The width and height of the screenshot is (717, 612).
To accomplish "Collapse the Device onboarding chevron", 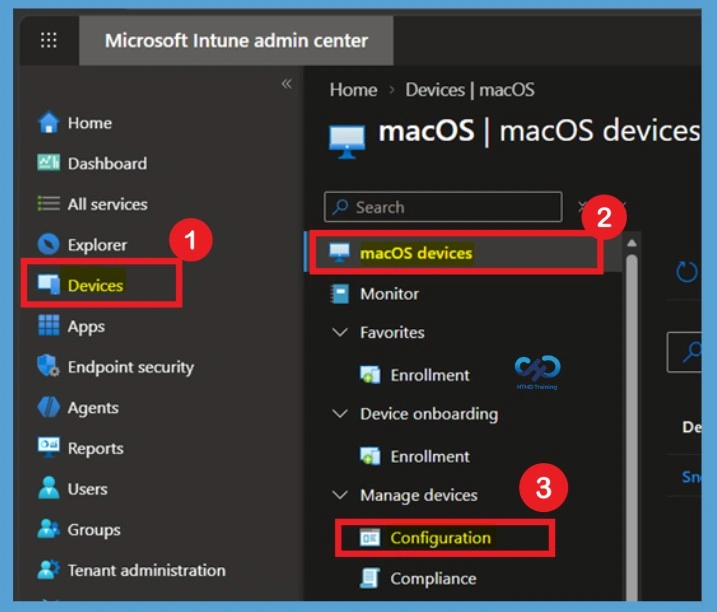I will pos(340,413).
